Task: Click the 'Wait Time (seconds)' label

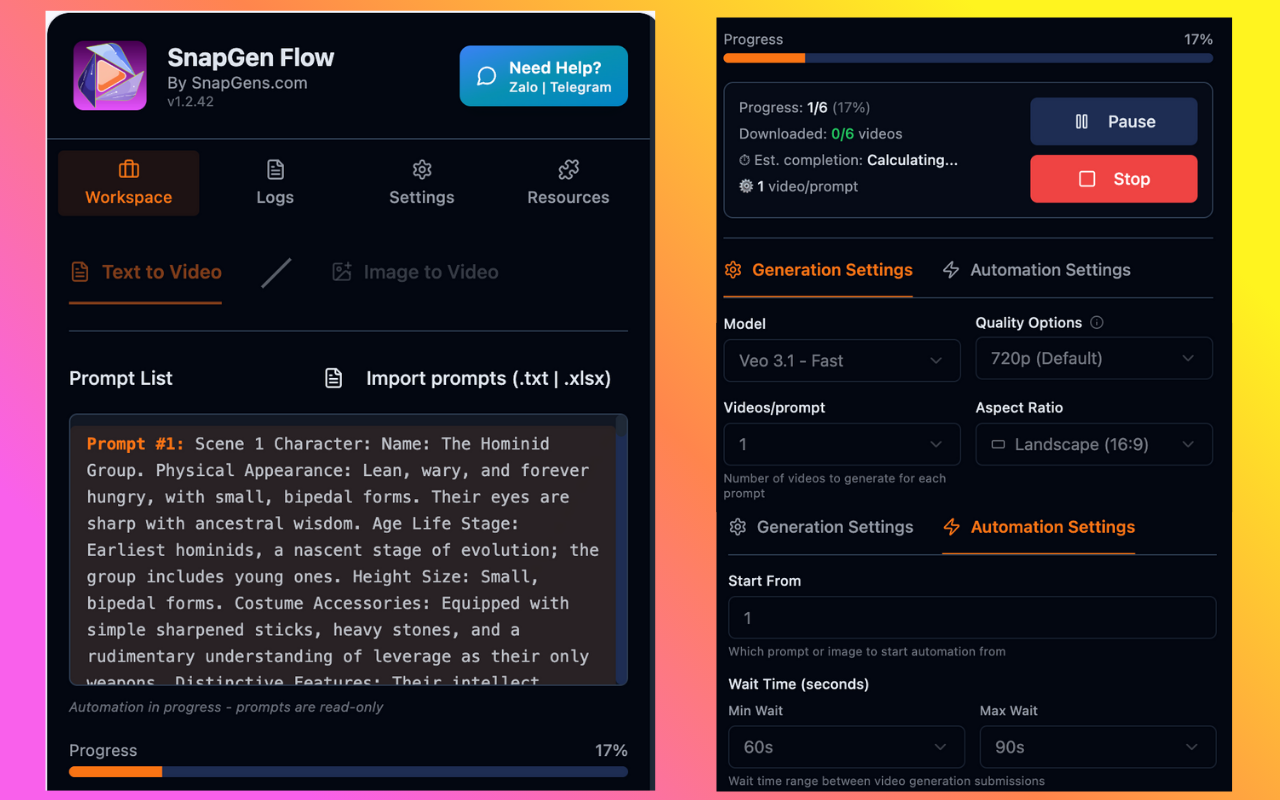Action: coord(799,684)
